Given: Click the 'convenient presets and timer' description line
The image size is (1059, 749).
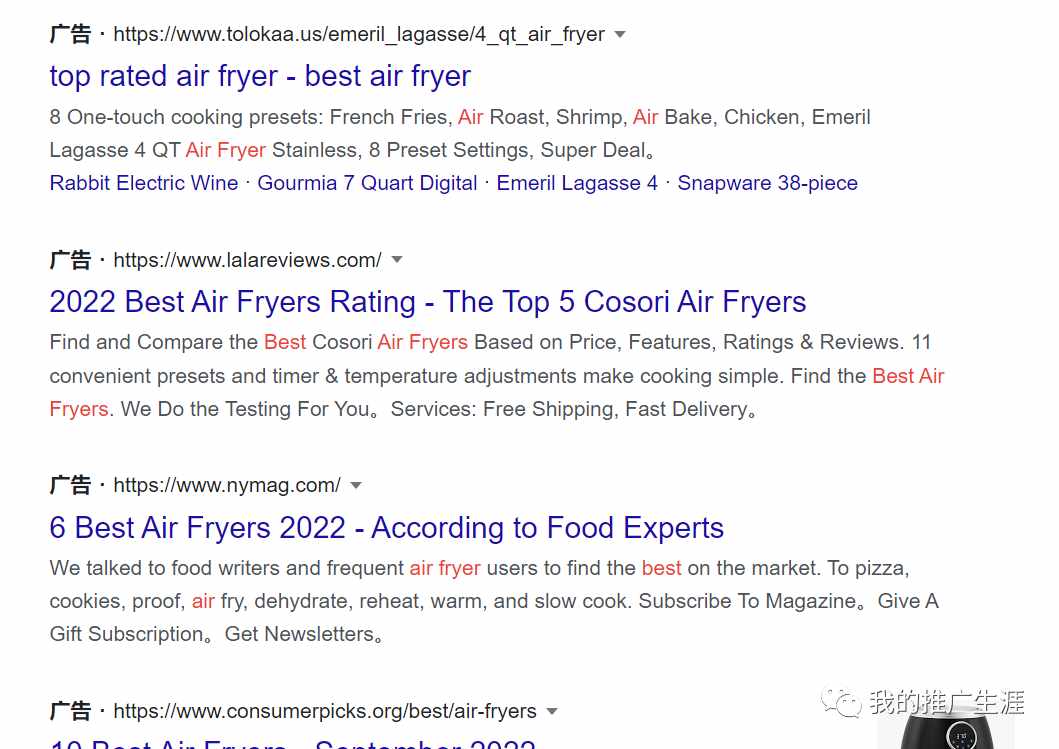Looking at the screenshot, I should pos(496,376).
